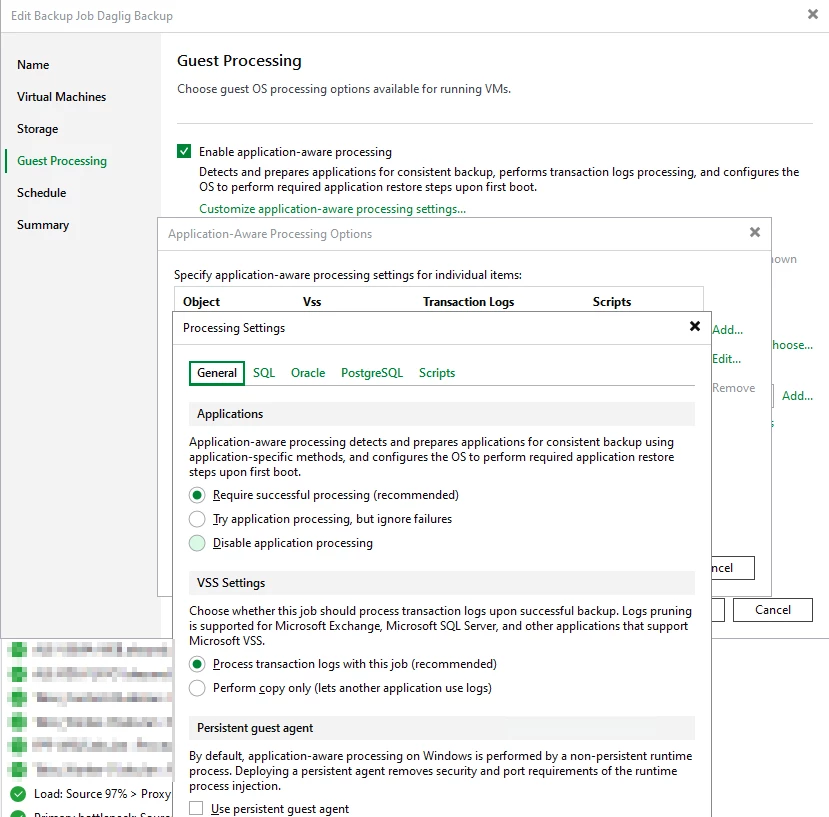This screenshot has width=829, height=817.
Task: Go to the Summary step
Action: [x=43, y=225]
